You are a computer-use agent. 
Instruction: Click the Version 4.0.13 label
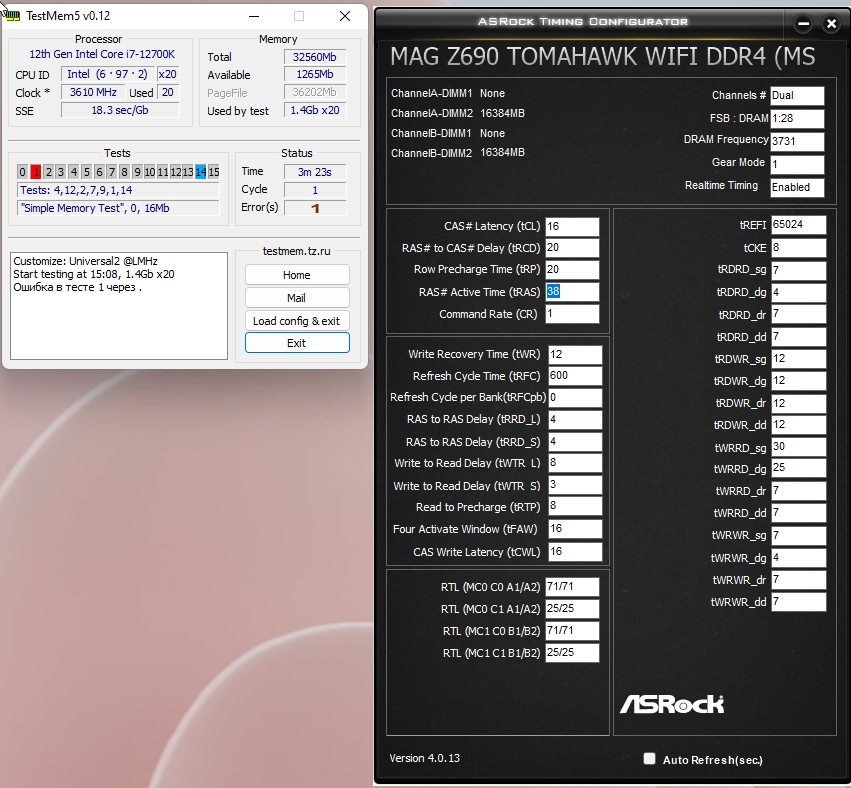(x=424, y=758)
